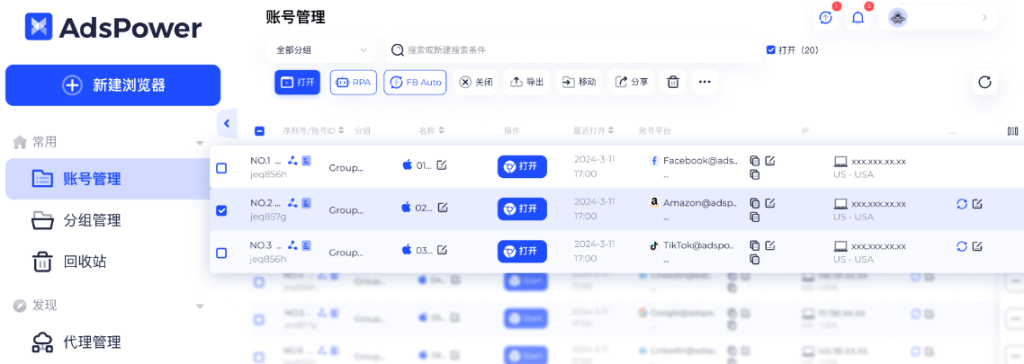Screen dimensions: 1024x364
Task: Expand the user profile arrow
Action: (985, 18)
